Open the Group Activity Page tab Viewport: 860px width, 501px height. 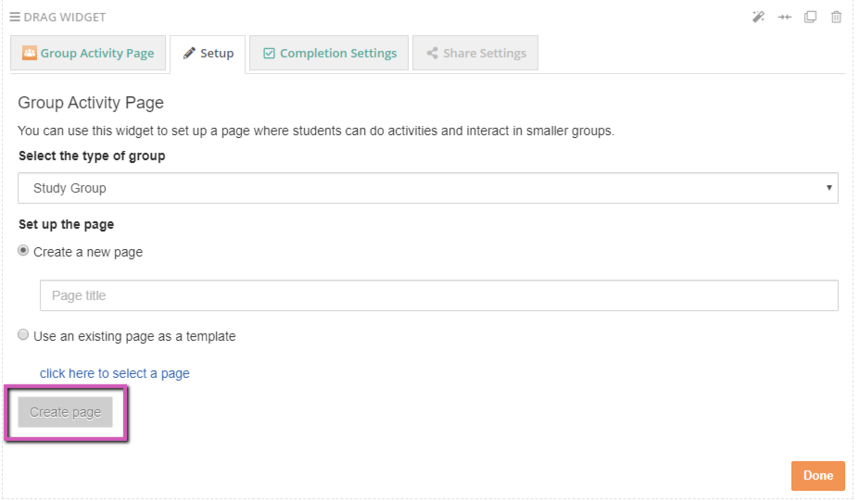88,53
